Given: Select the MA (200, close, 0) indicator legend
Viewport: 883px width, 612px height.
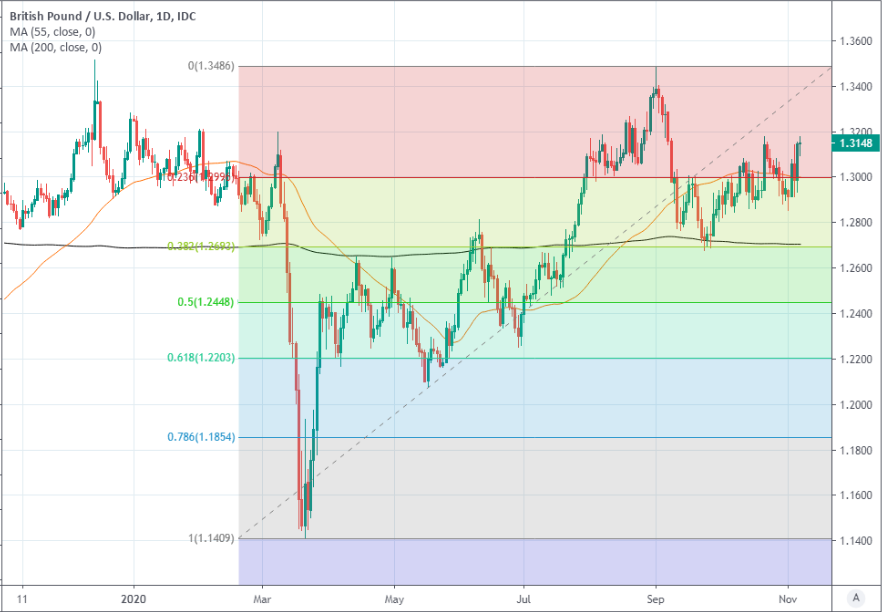Looking at the screenshot, I should pos(56,47).
